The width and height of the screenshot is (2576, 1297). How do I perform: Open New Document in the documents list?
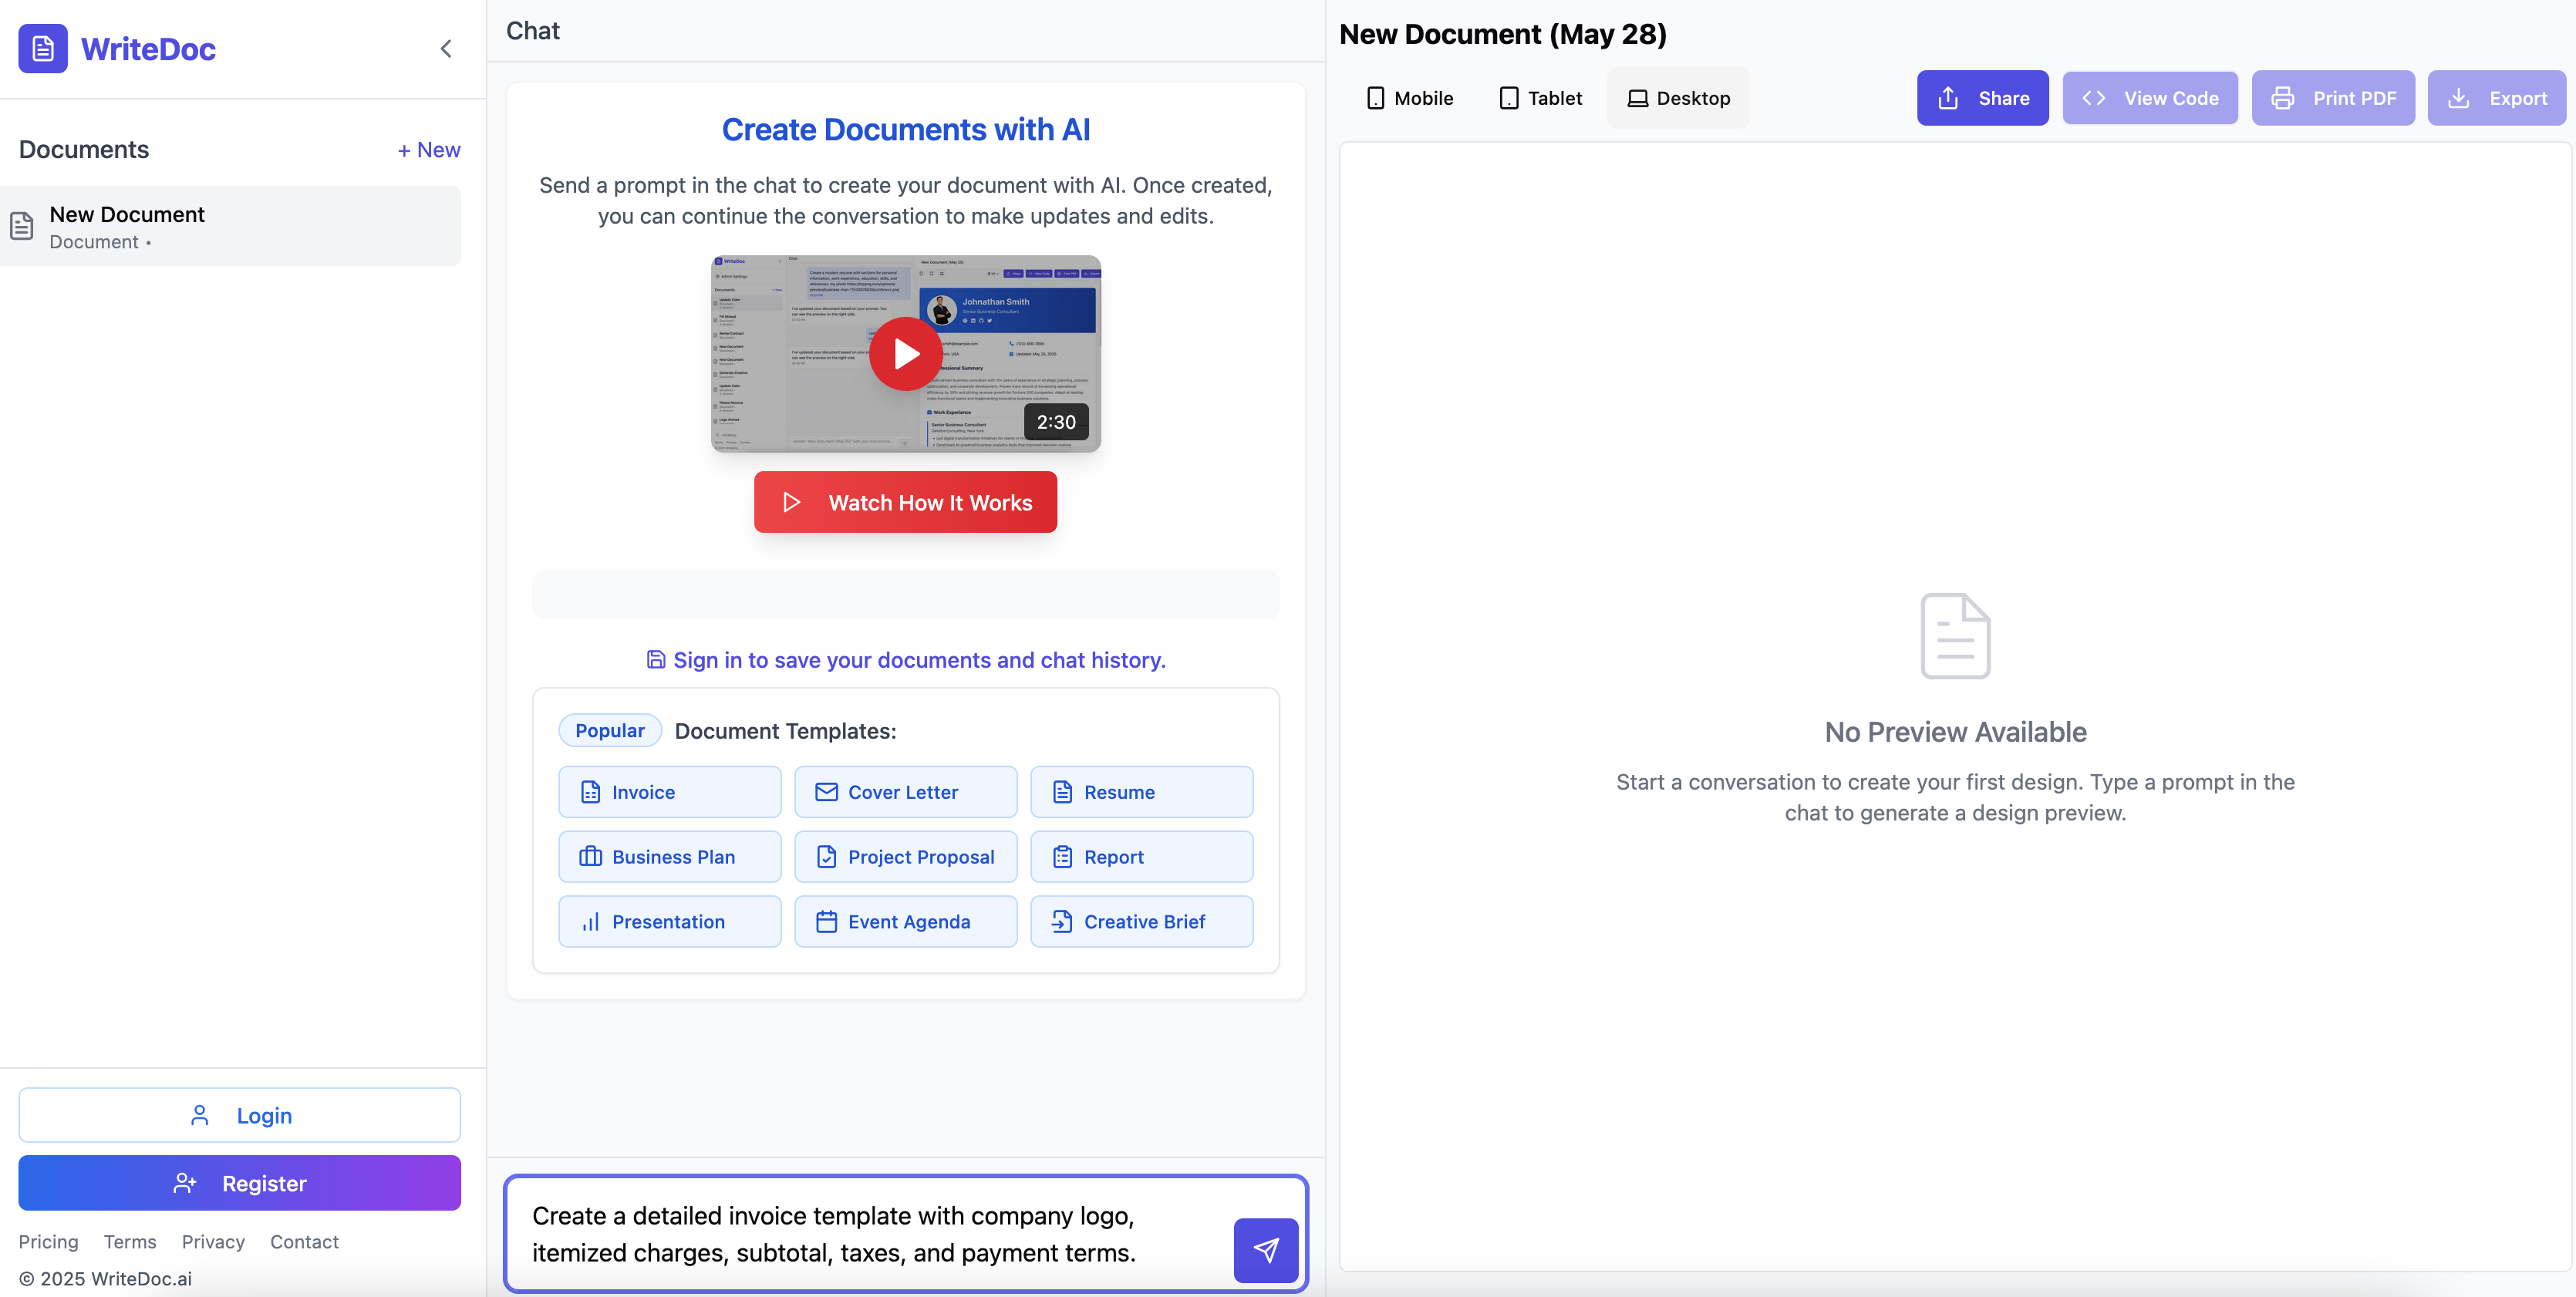pos(230,226)
